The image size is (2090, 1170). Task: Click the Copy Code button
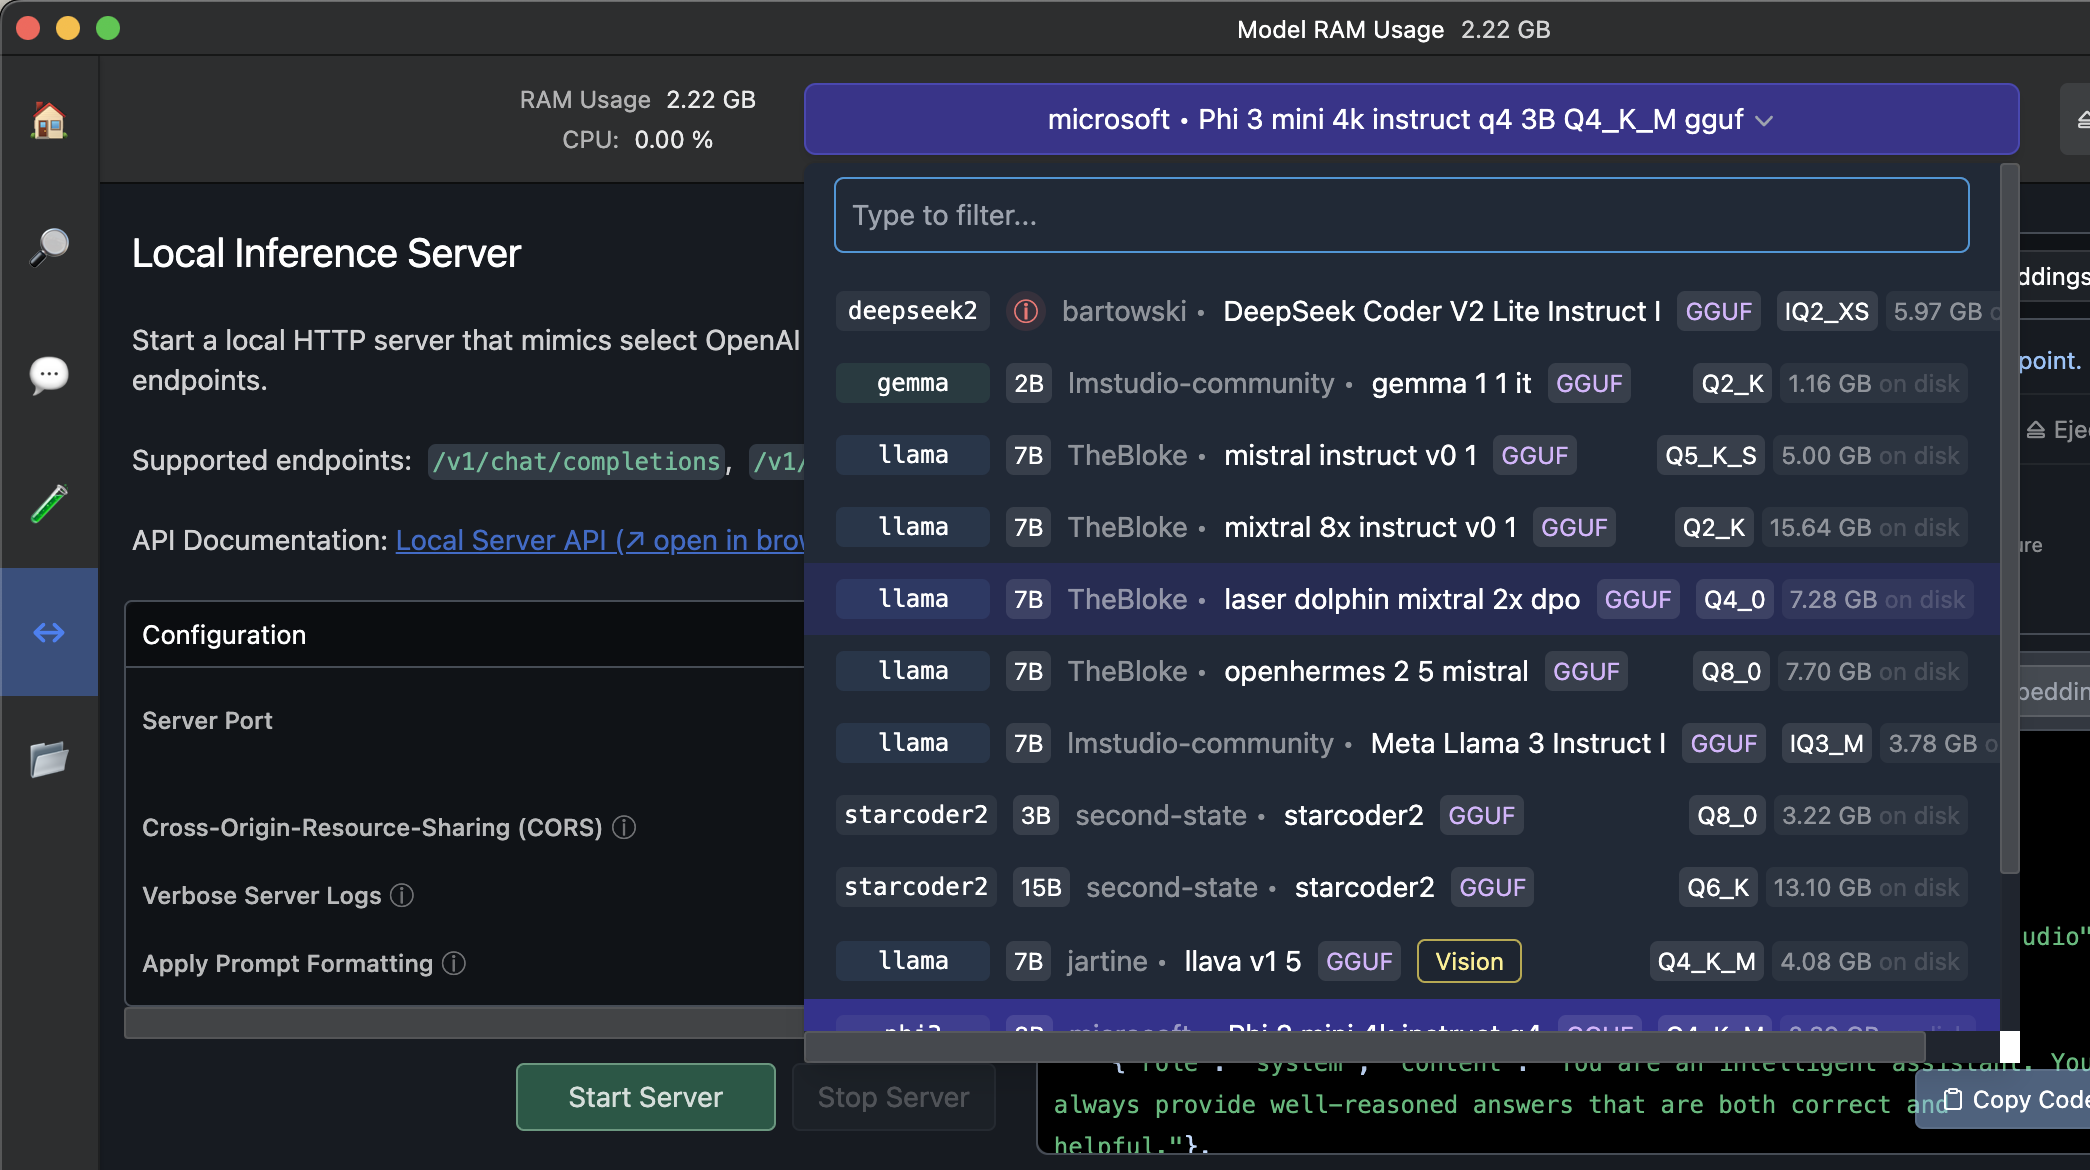(x=2010, y=1100)
